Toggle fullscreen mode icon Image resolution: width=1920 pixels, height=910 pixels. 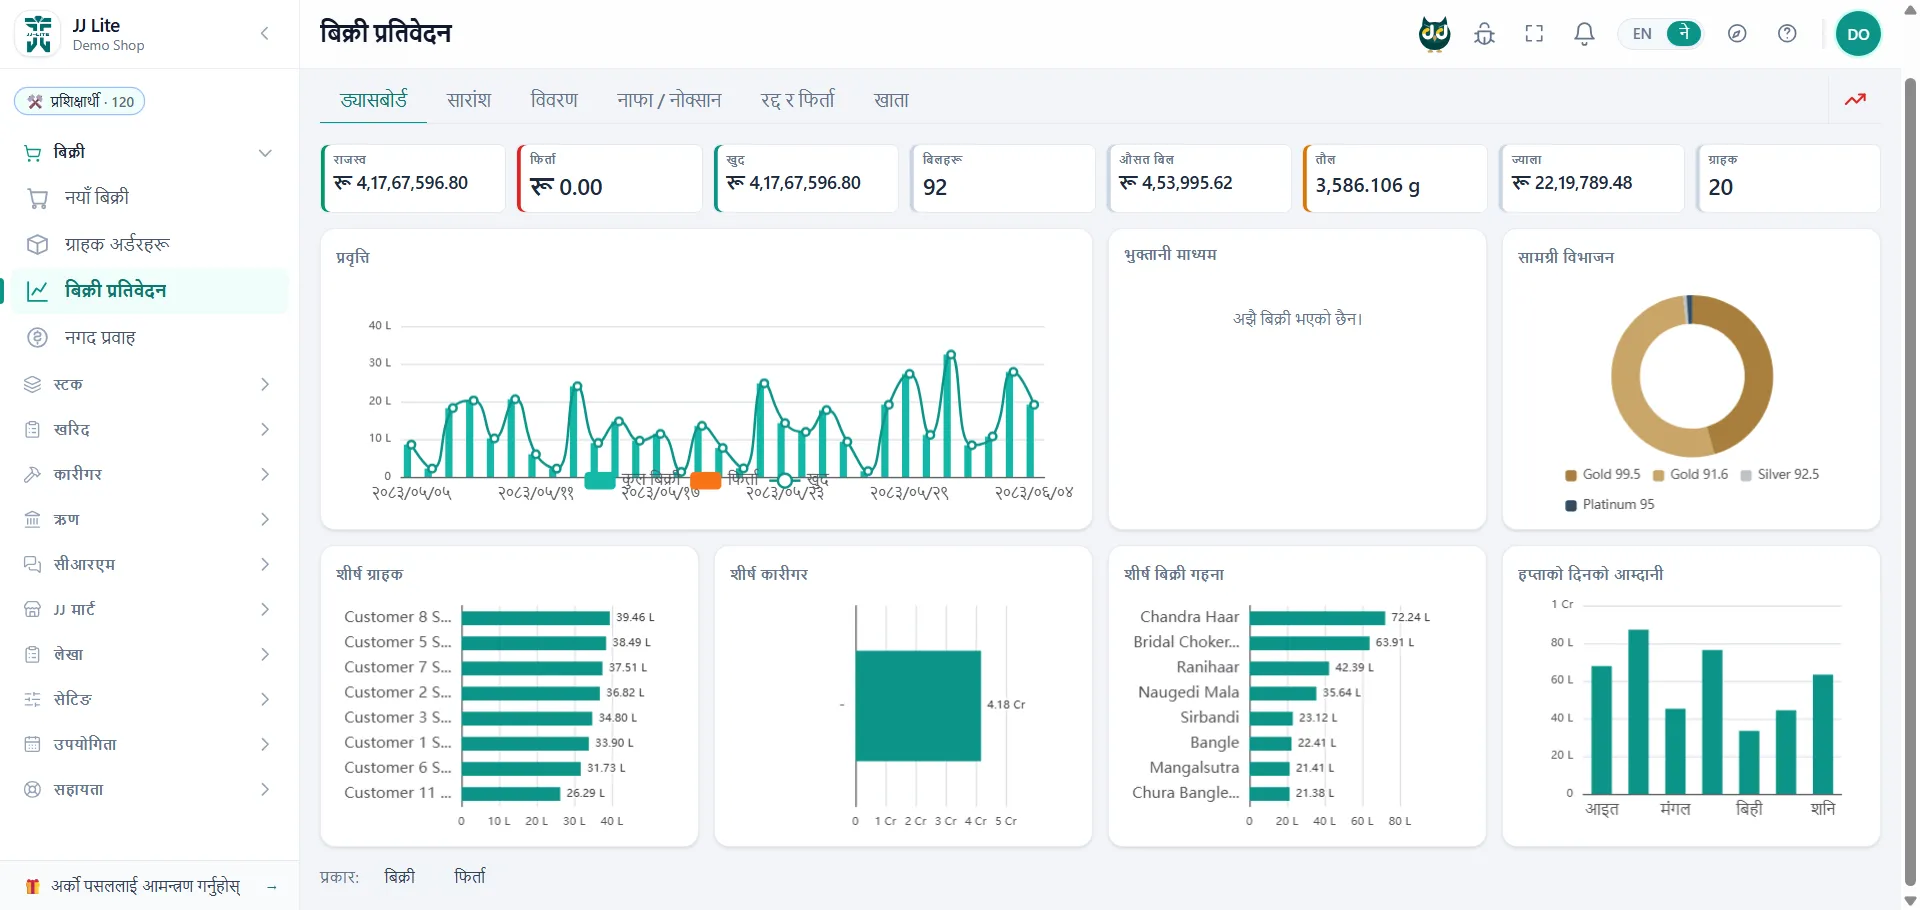click(x=1534, y=34)
